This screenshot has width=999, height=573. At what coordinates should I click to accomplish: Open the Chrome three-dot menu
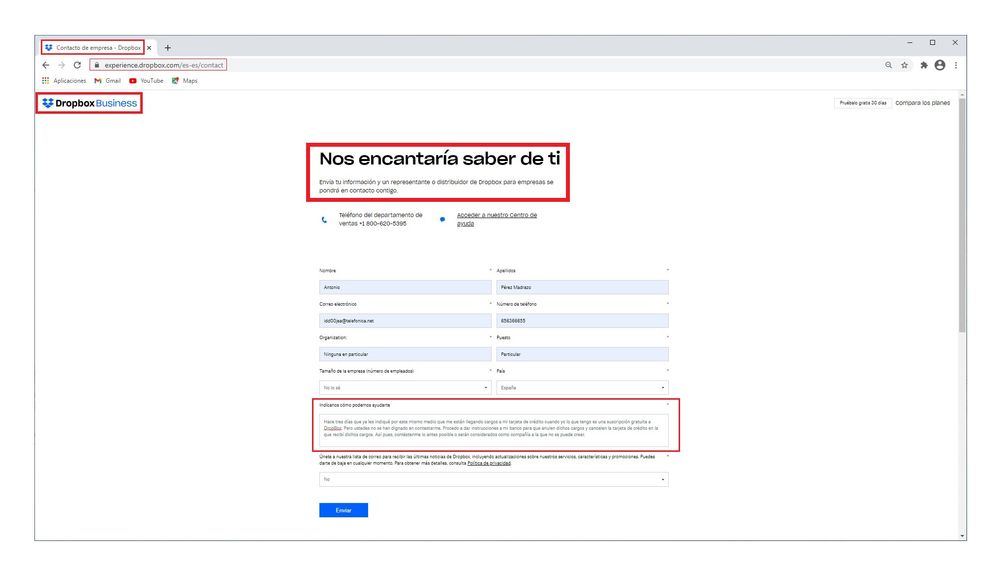956,65
